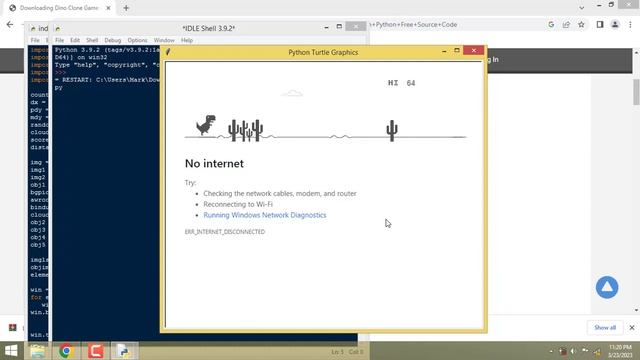
Task: Open Chrome profile avatar
Action: pyautogui.click(x=615, y=24)
